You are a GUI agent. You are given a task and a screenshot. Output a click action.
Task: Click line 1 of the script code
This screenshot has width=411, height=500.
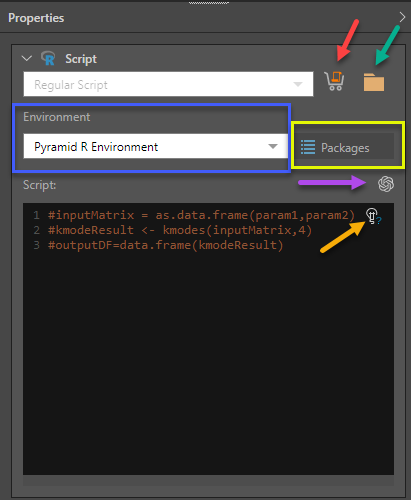click(x=201, y=215)
